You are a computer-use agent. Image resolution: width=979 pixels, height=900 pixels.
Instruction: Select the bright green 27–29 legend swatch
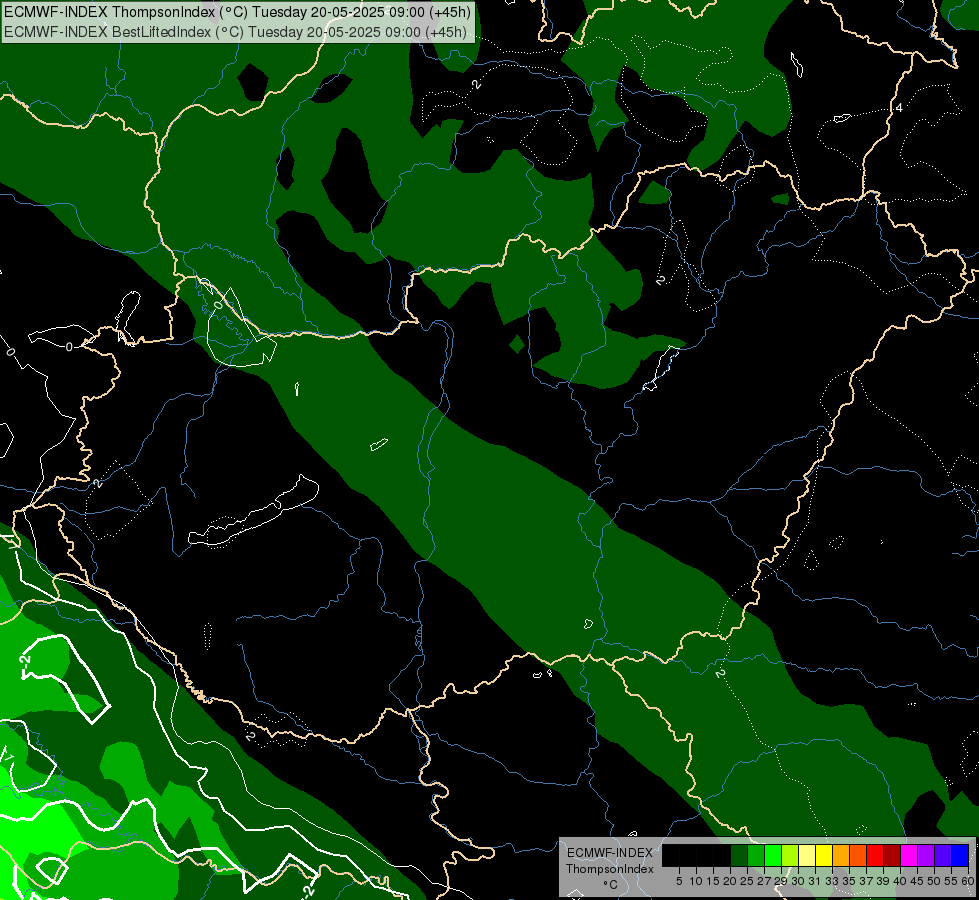(x=773, y=855)
